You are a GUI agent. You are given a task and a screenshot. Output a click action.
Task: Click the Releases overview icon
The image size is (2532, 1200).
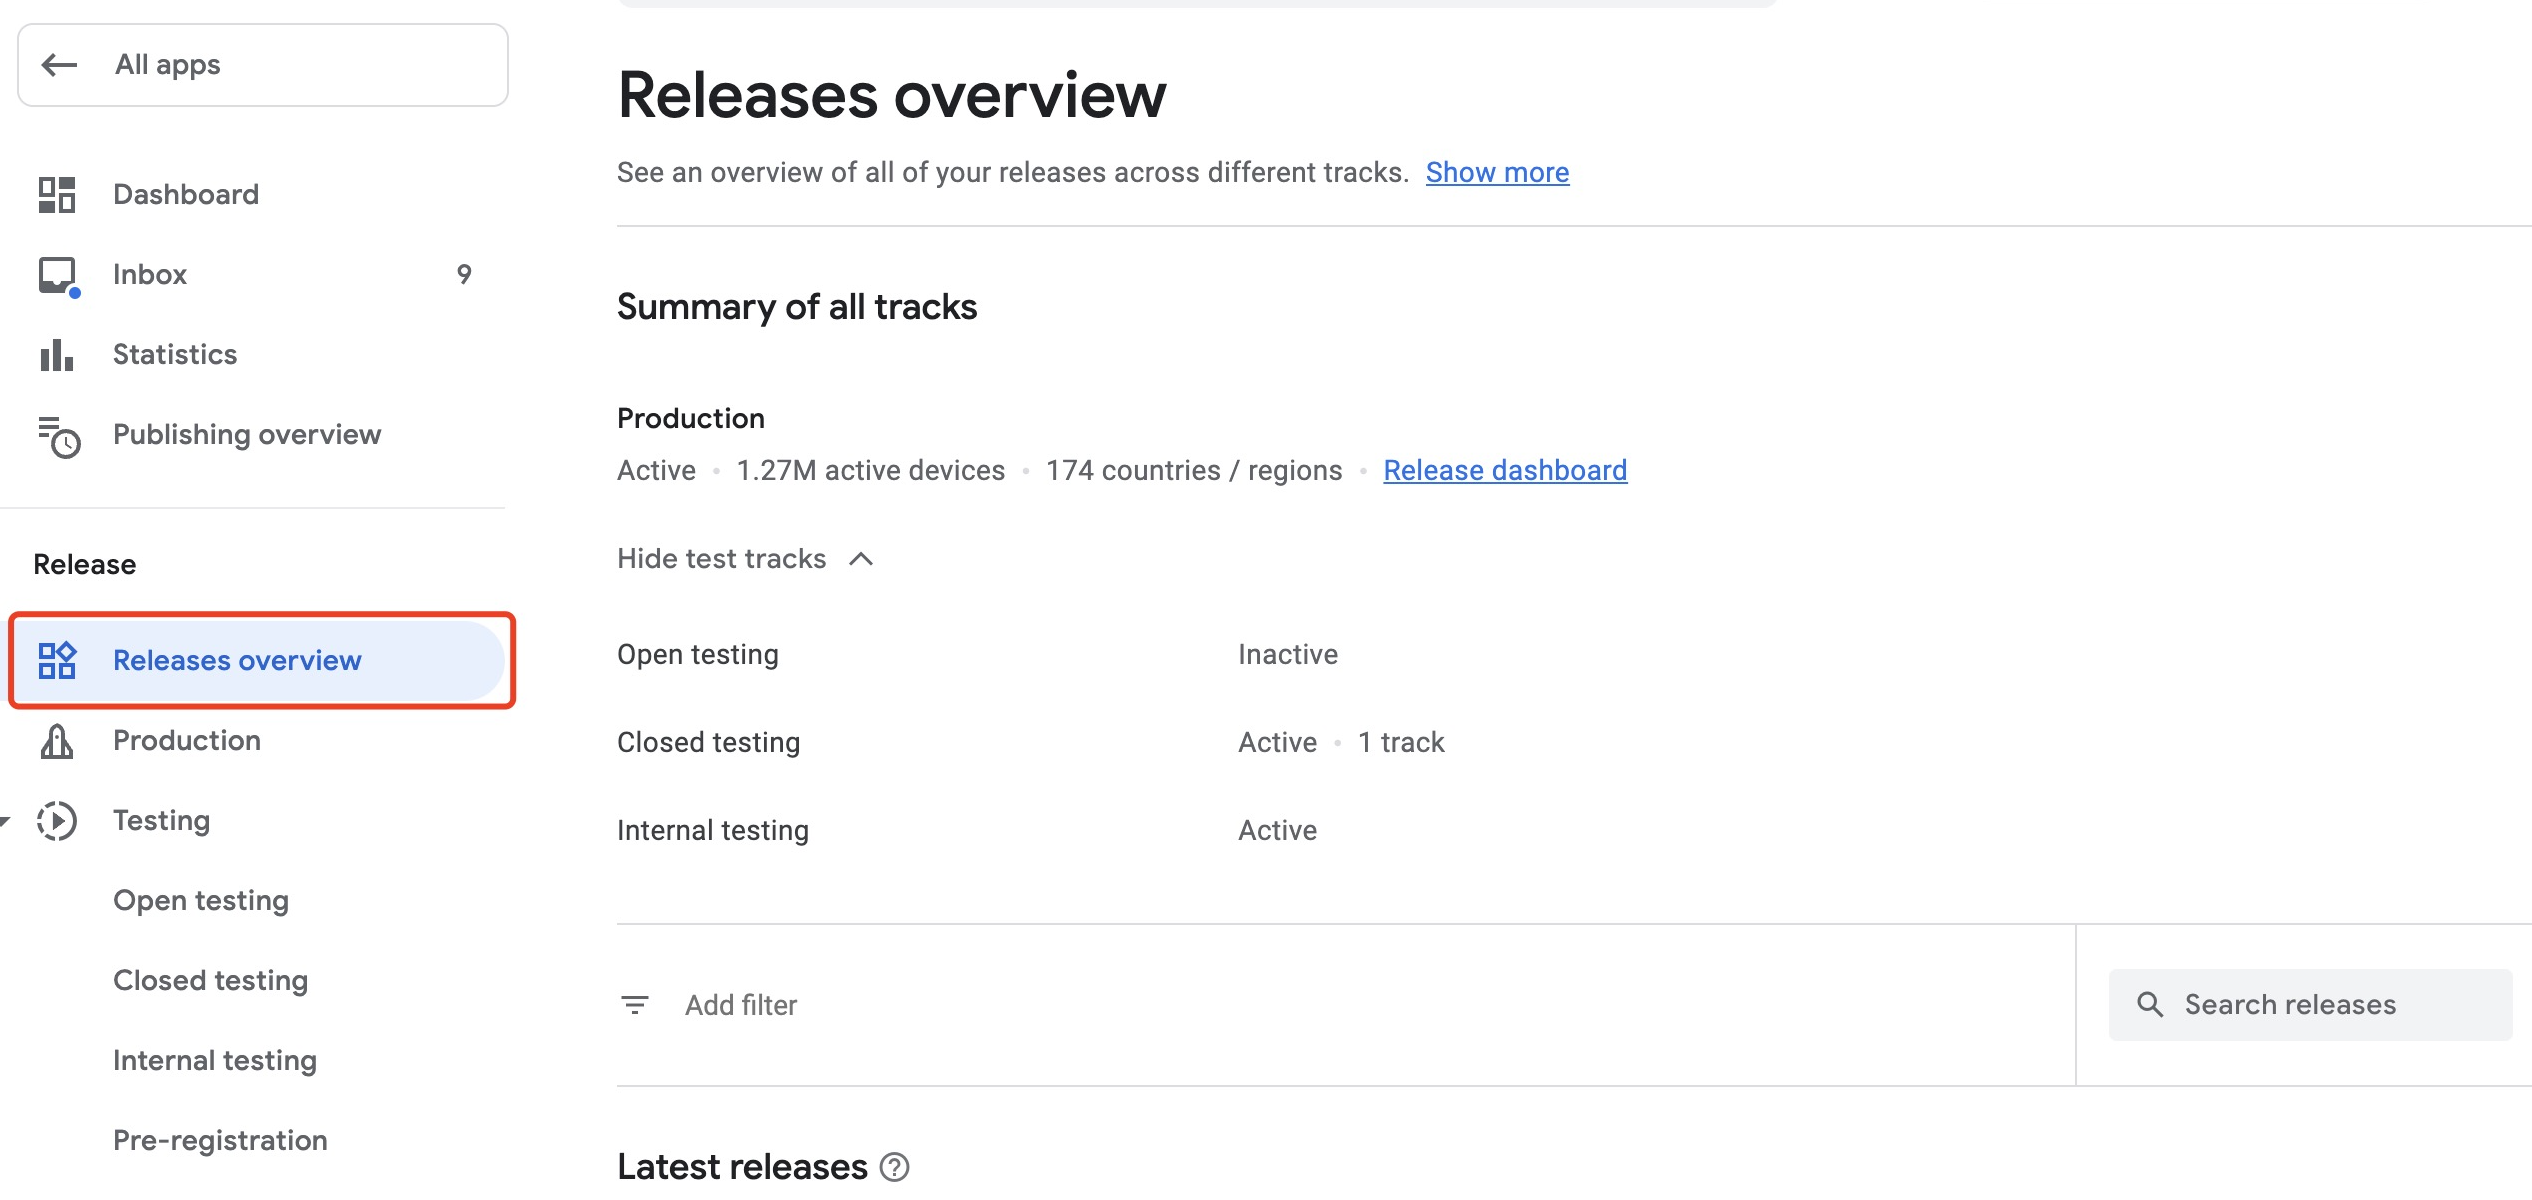[57, 660]
